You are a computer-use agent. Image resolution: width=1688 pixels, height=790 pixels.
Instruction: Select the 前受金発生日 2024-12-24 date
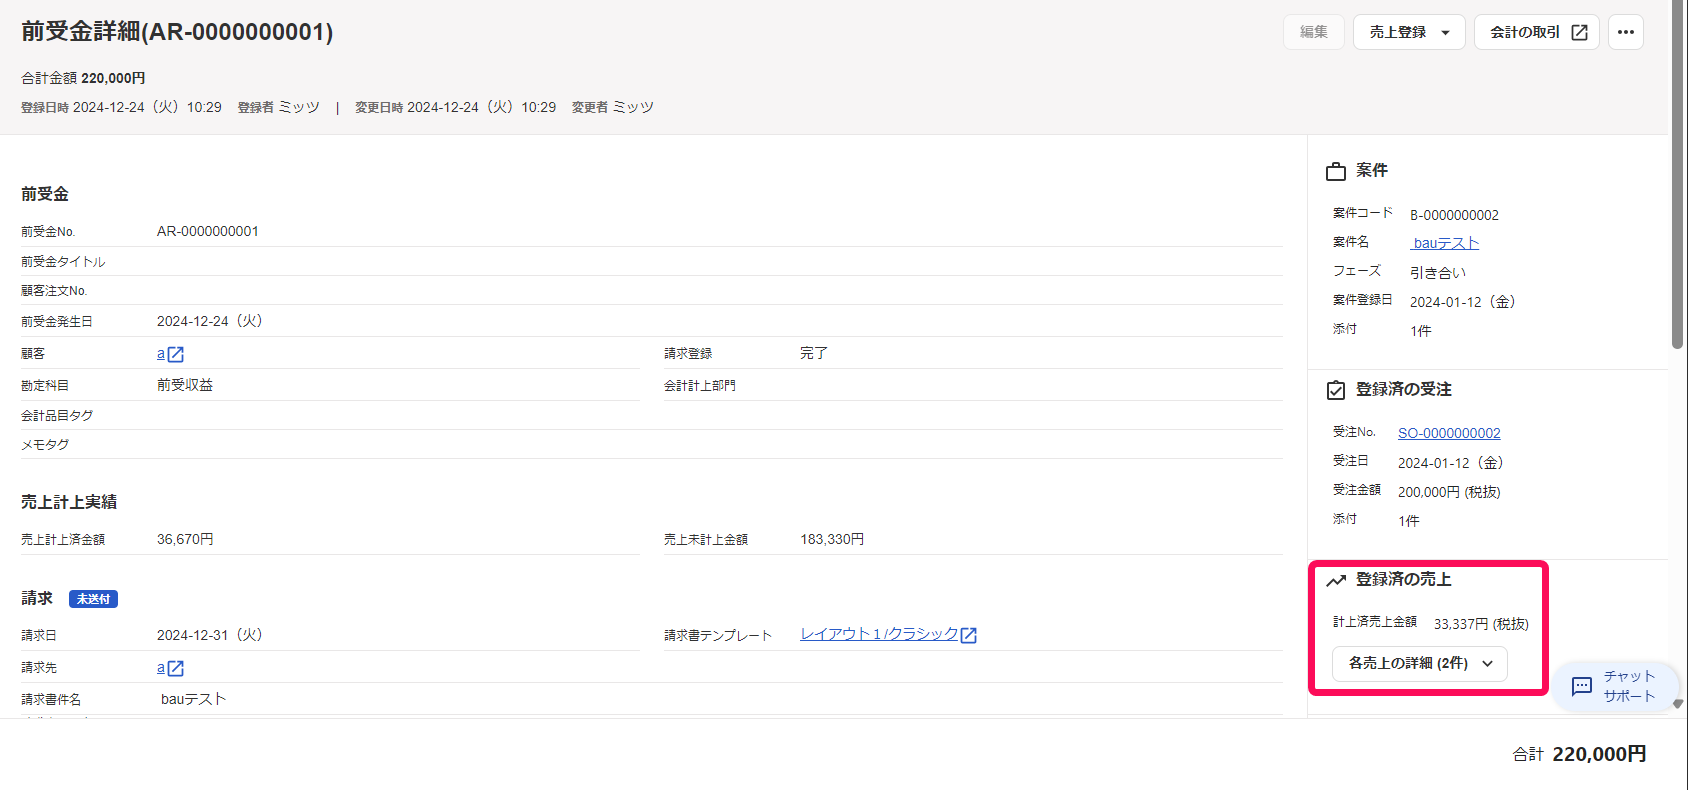point(210,321)
